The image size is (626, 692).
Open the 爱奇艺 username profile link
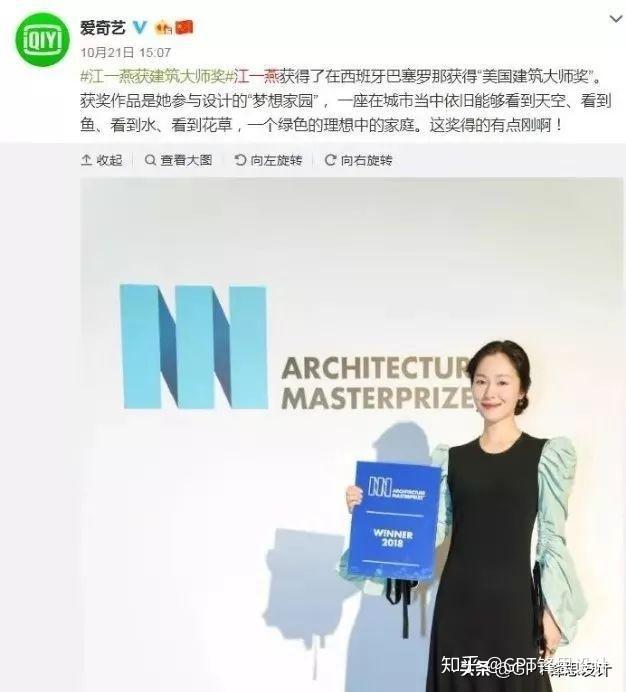tap(102, 28)
